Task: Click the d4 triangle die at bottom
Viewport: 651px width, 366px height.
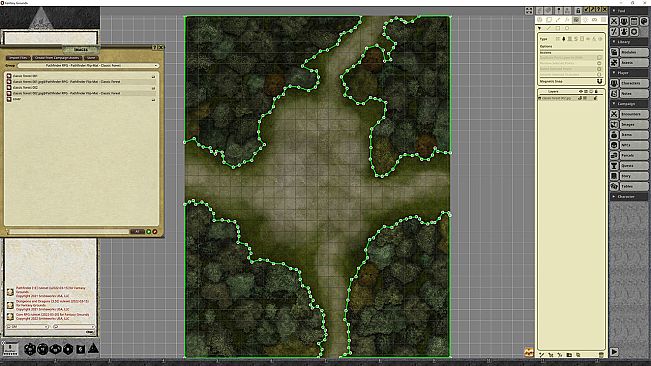Action: click(x=93, y=348)
